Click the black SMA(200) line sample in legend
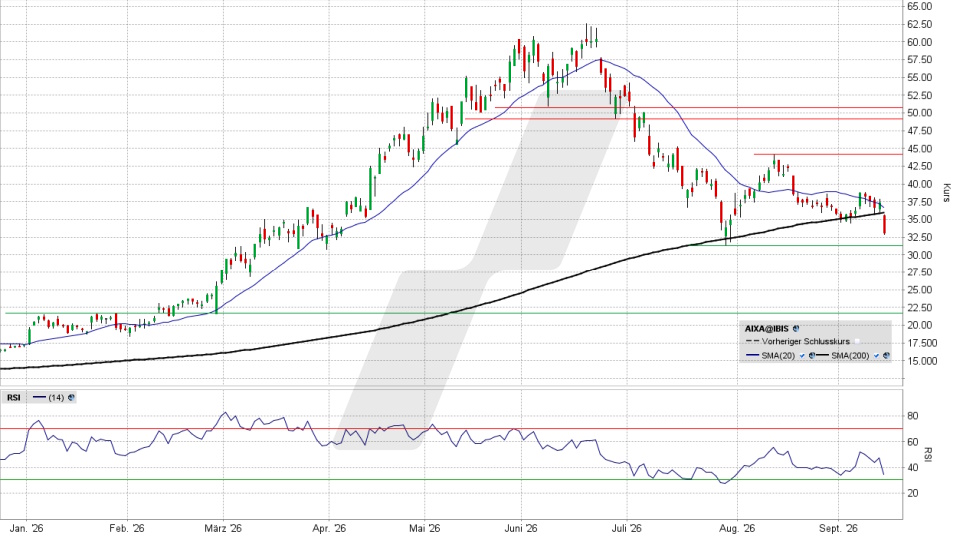The image size is (960, 540). [822, 355]
